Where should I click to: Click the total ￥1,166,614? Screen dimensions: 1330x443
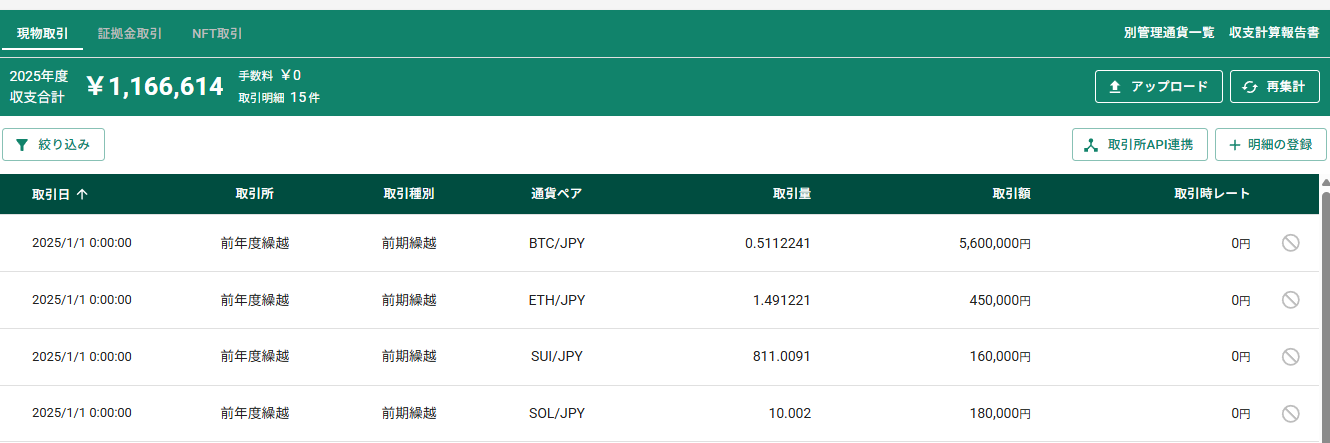tap(155, 87)
